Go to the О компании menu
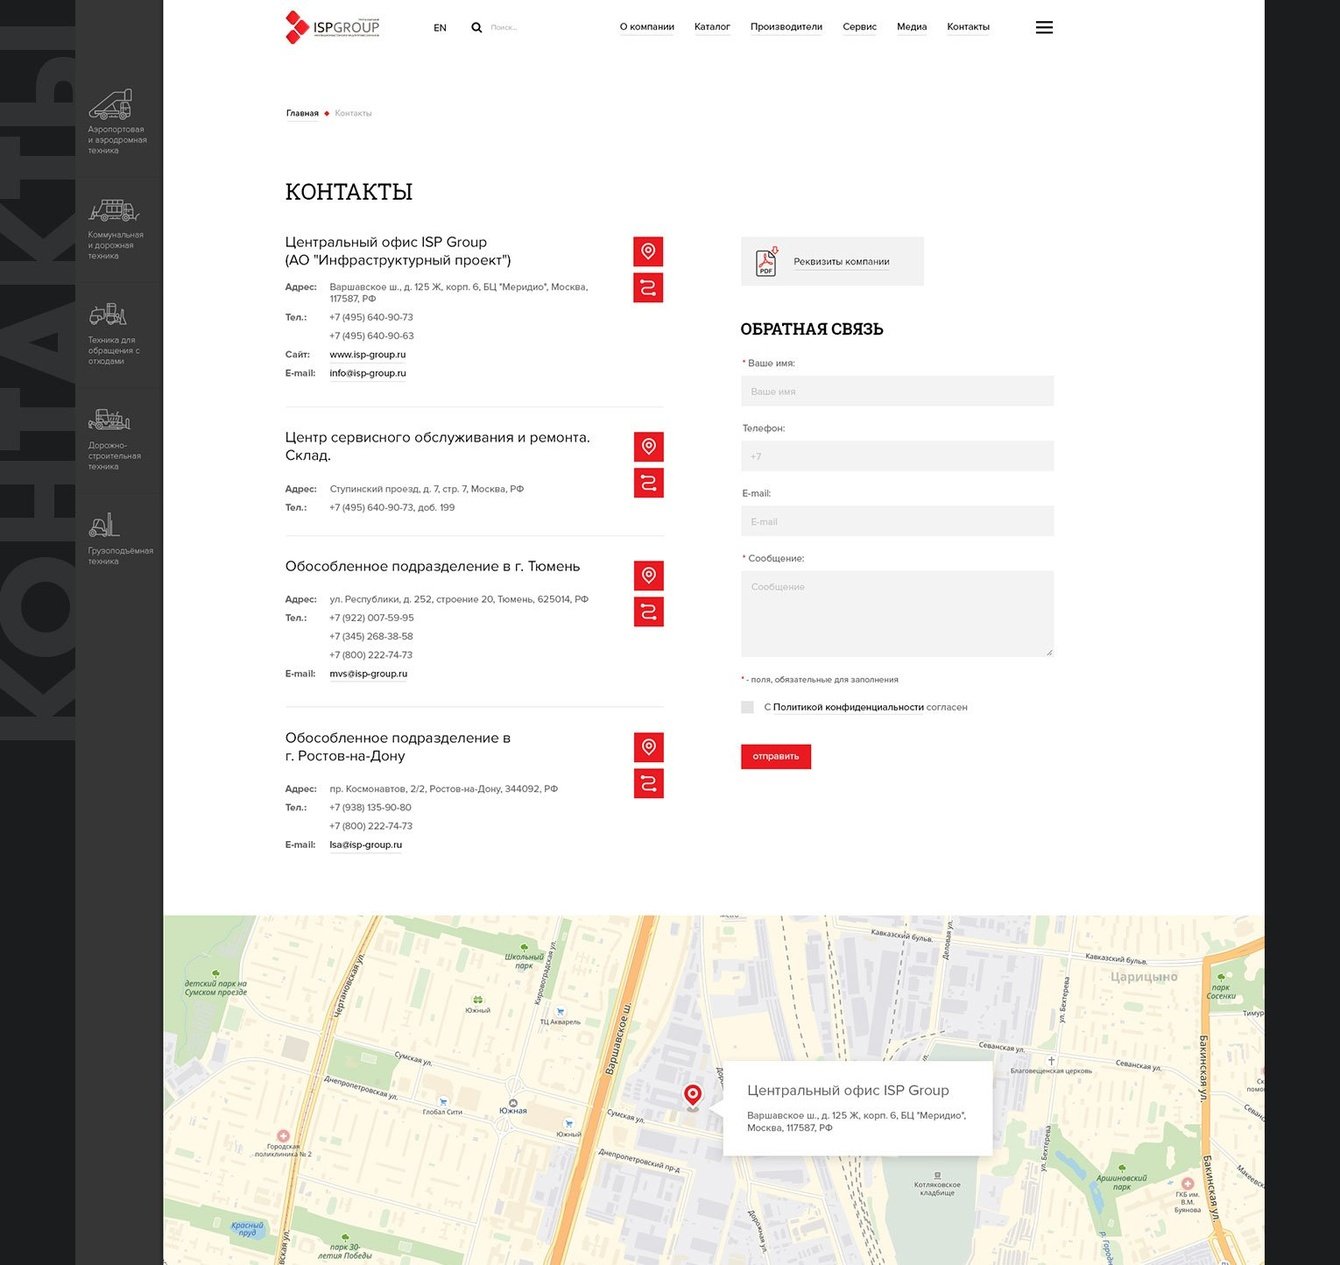 647,27
